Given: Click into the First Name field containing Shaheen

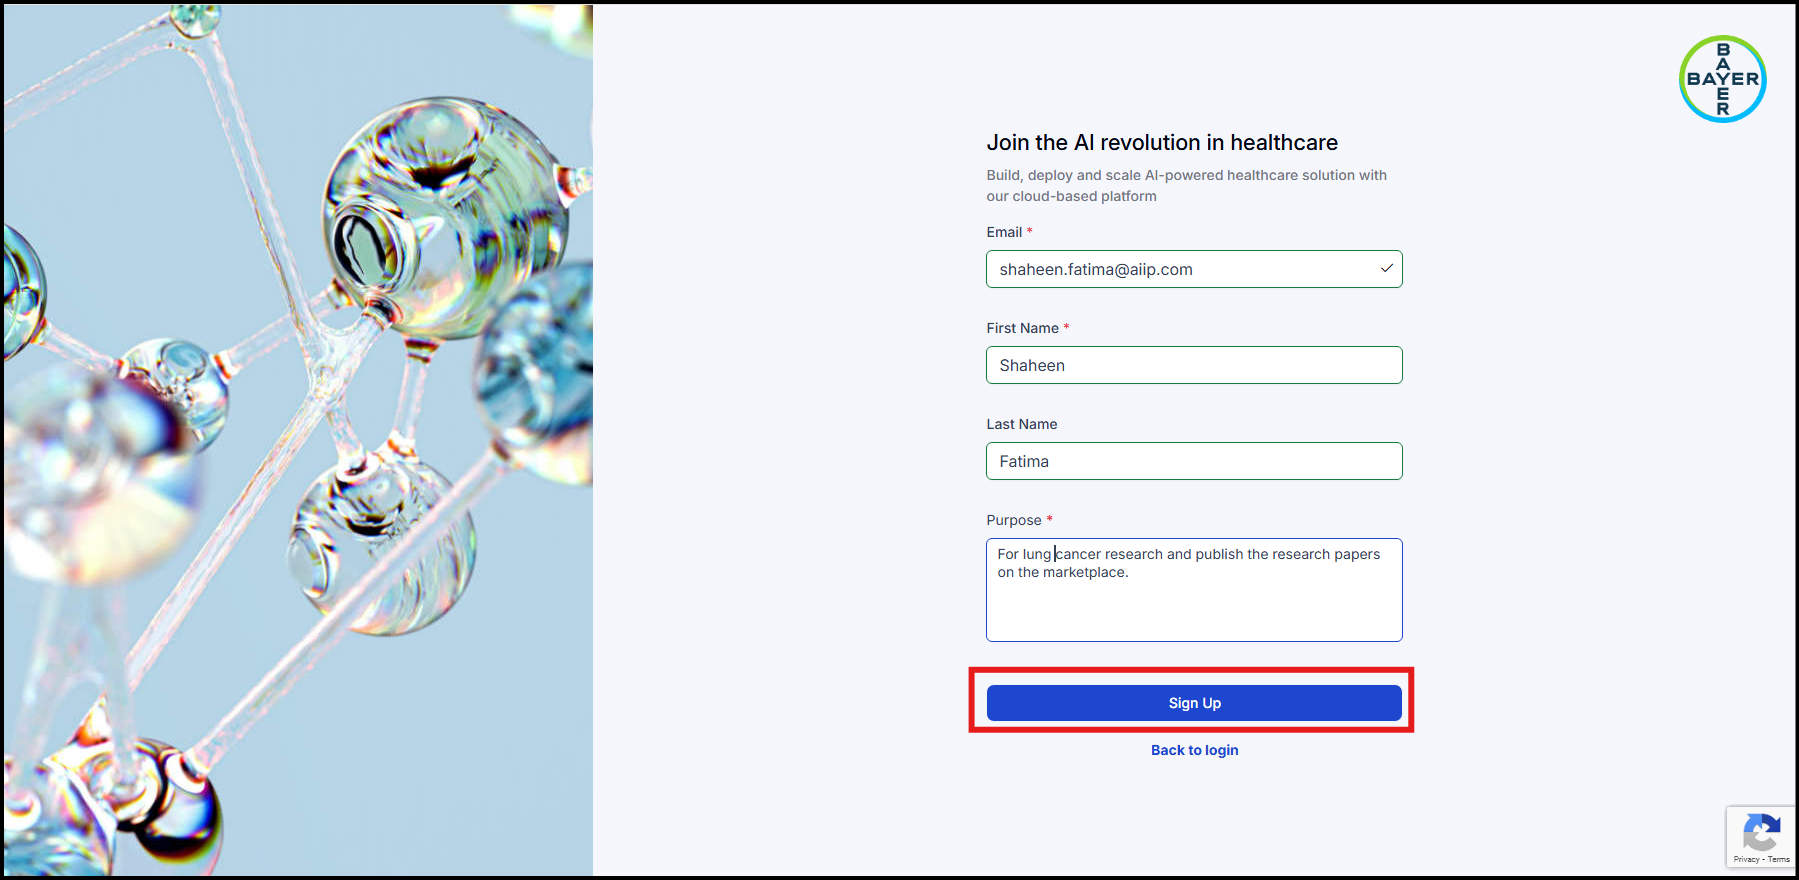Looking at the screenshot, I should click(1194, 365).
